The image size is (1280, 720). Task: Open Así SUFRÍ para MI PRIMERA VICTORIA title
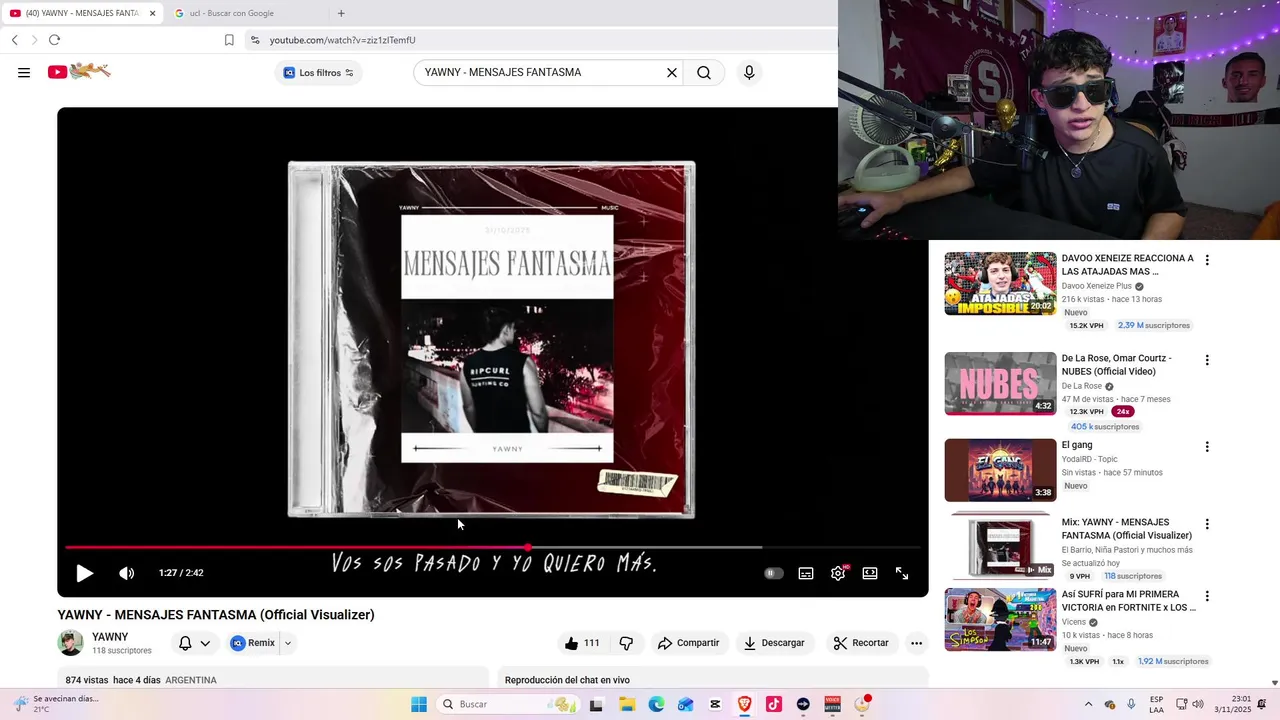tap(1128, 601)
